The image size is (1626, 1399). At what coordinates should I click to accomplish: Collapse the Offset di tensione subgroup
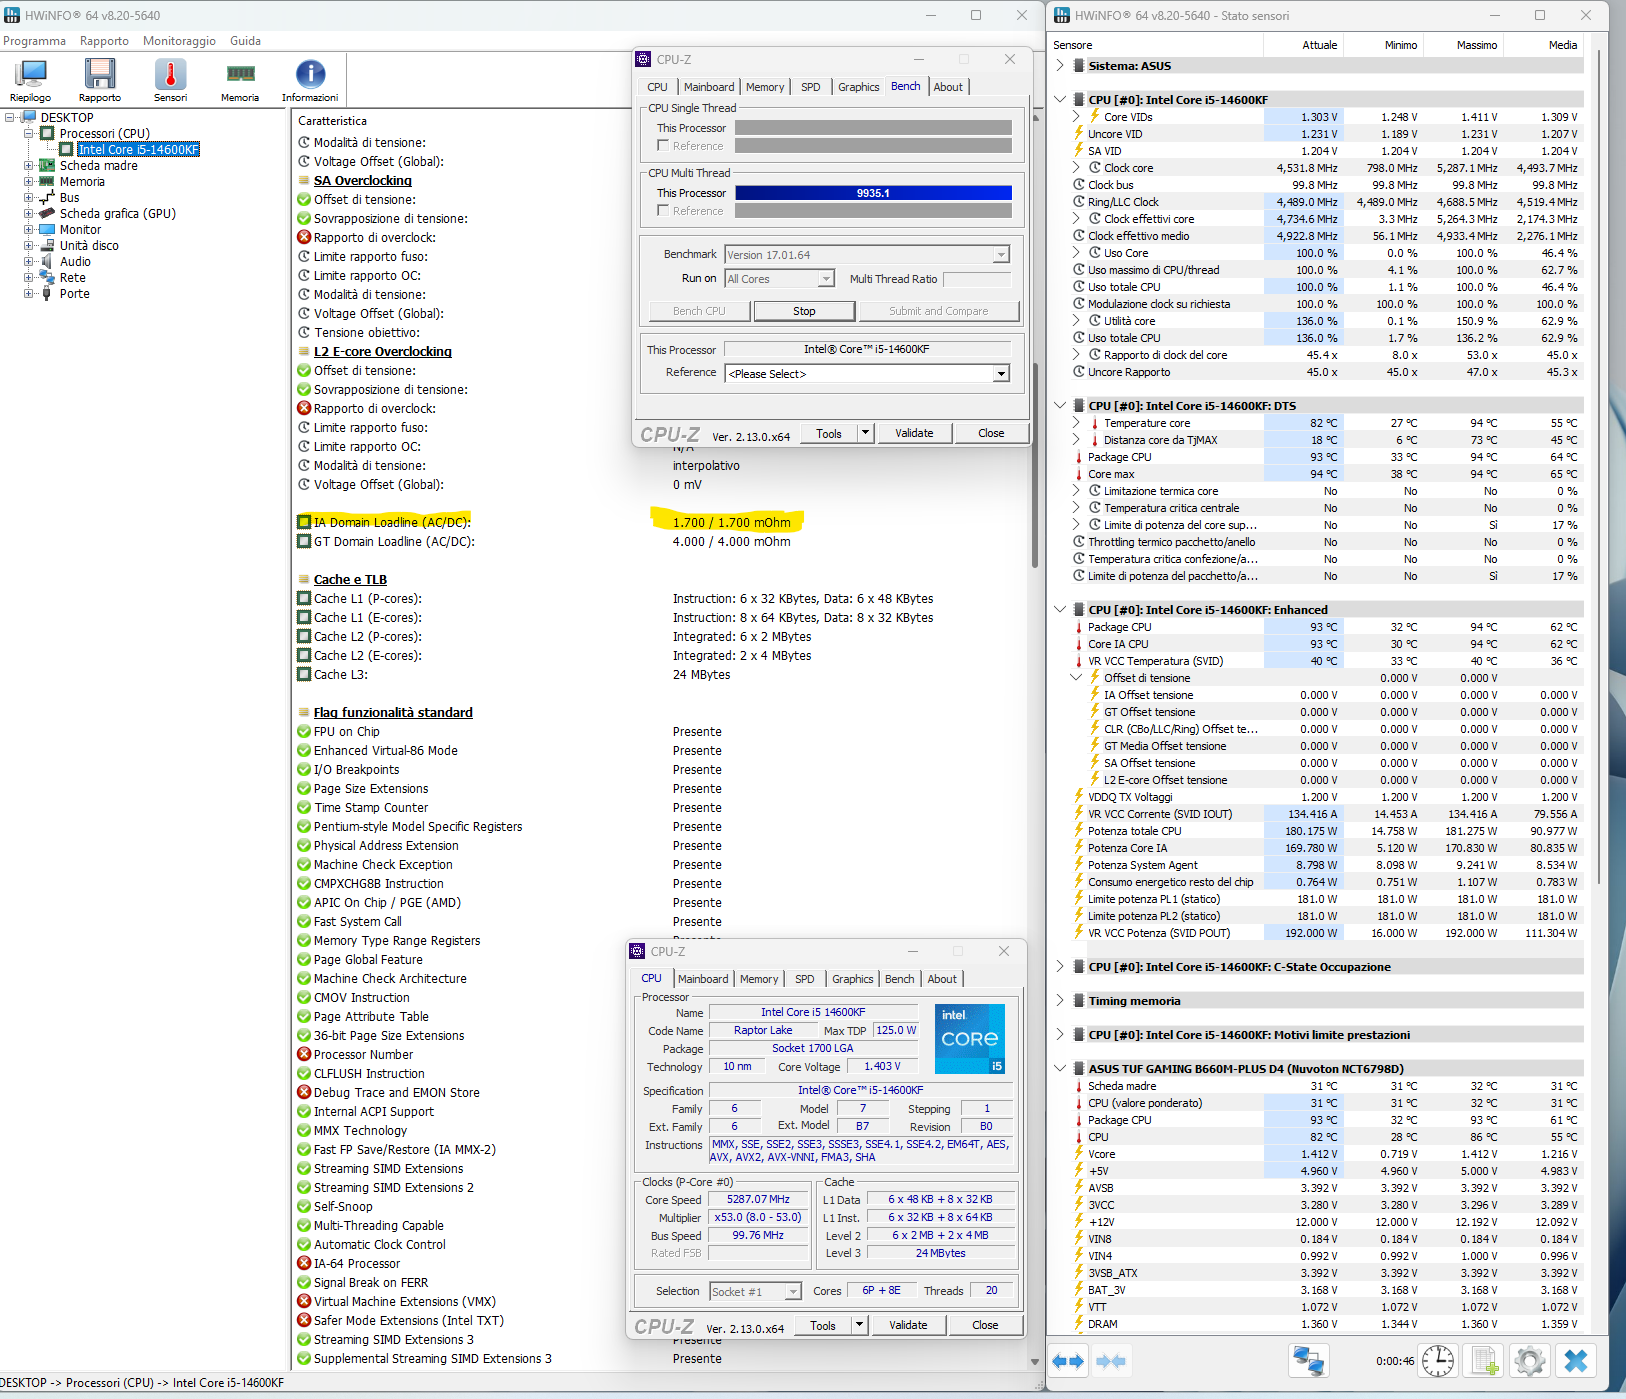[x=1076, y=678]
